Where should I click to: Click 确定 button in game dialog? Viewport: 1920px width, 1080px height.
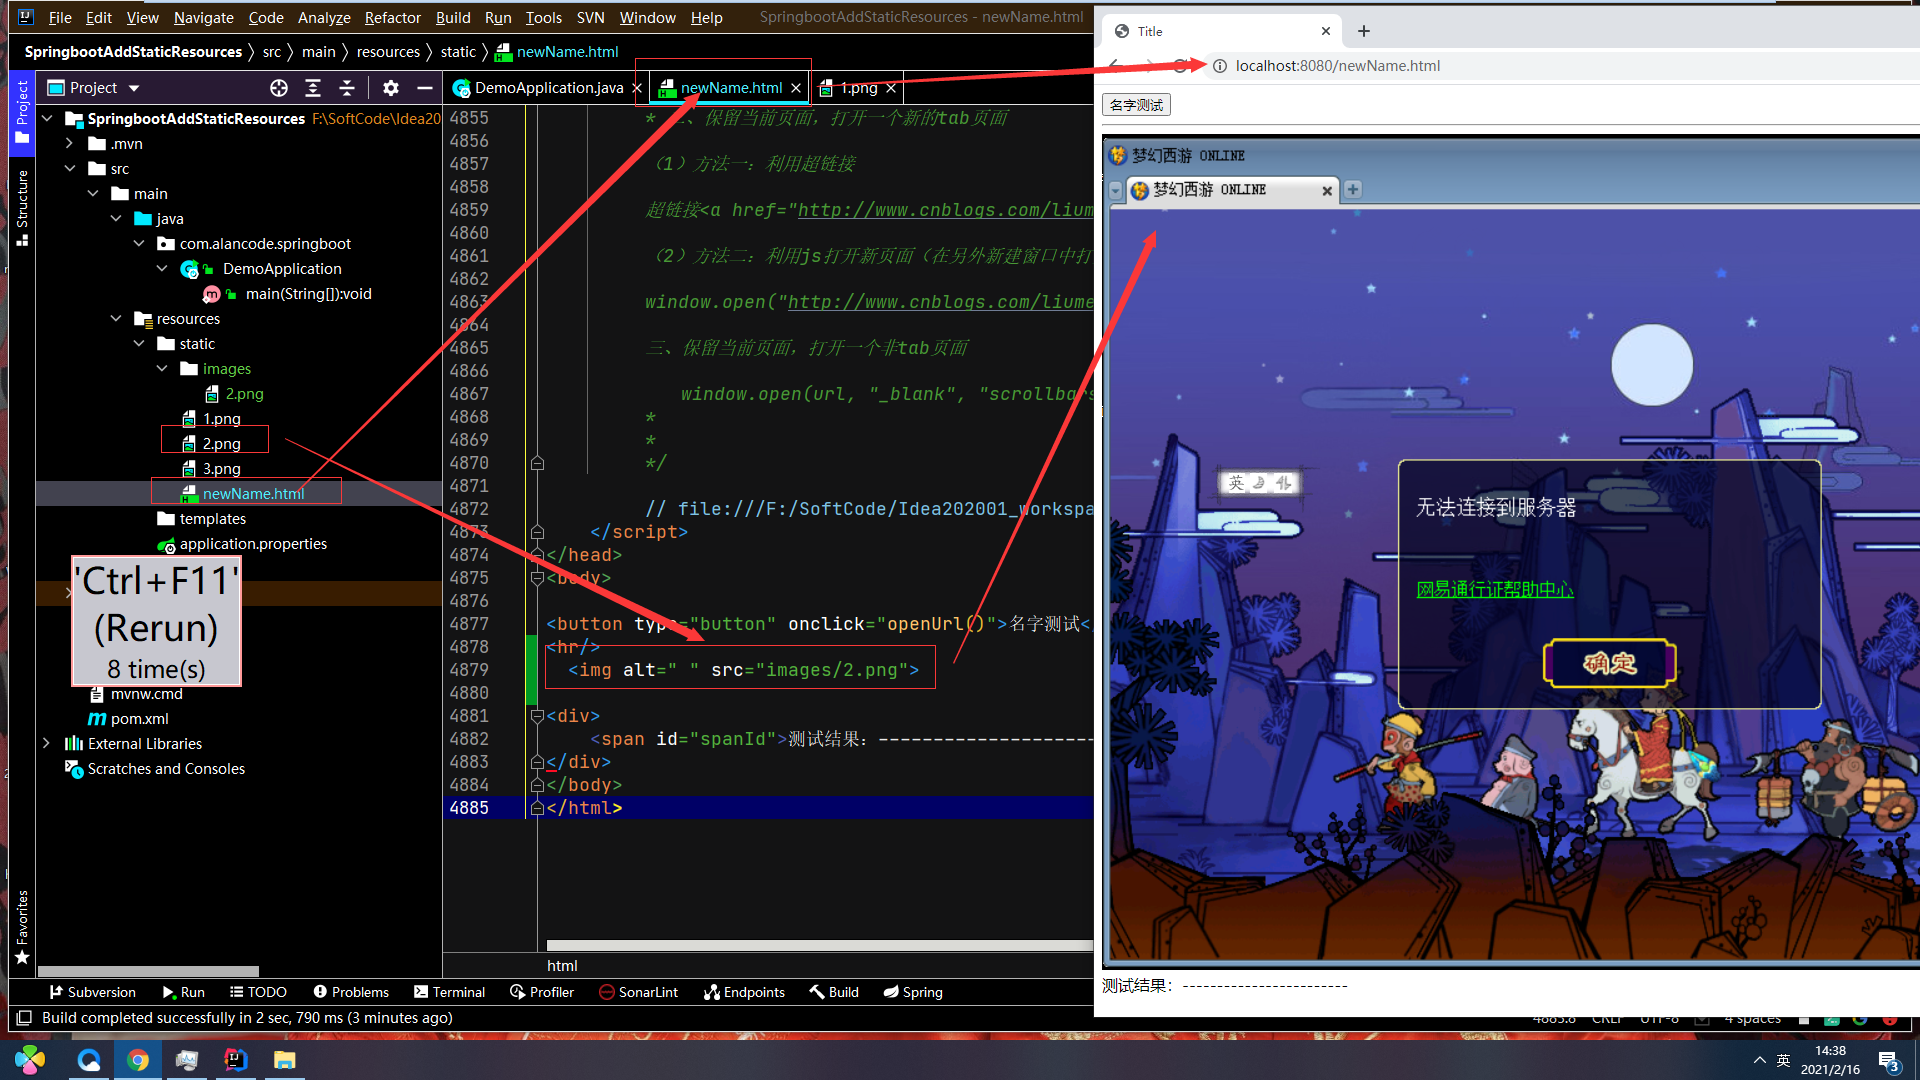point(1609,663)
